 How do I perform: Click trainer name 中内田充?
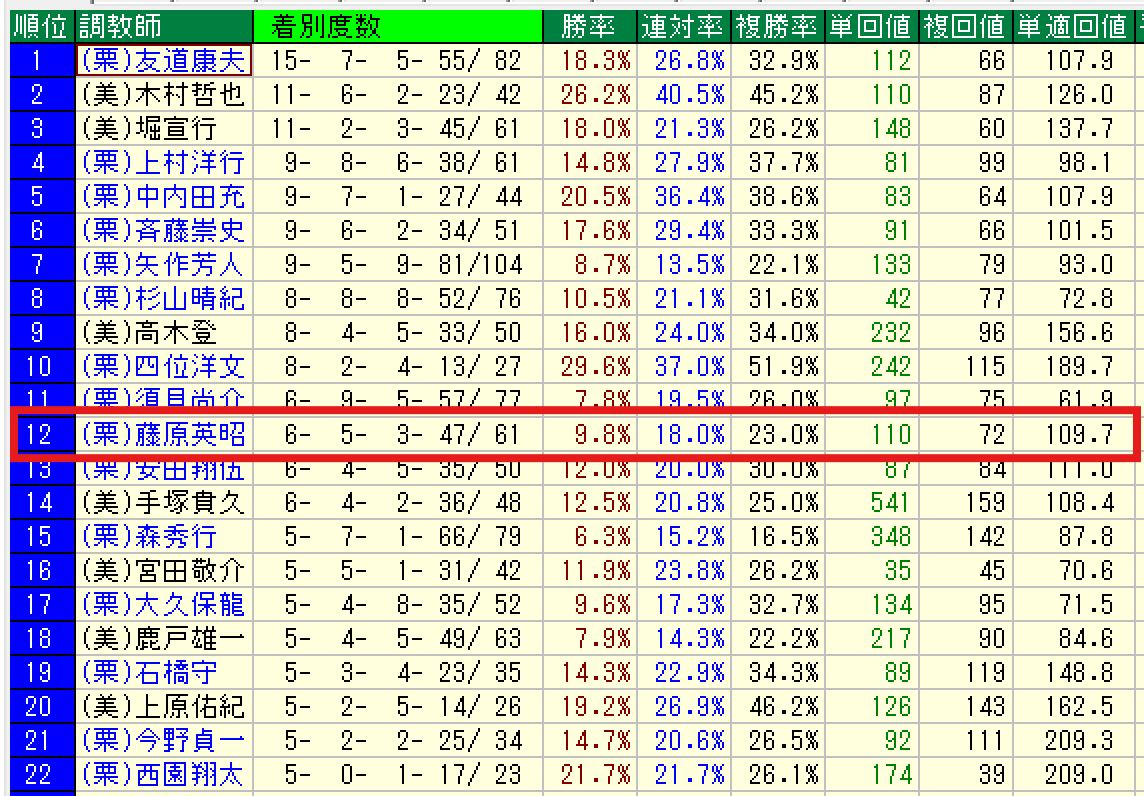click(163, 197)
